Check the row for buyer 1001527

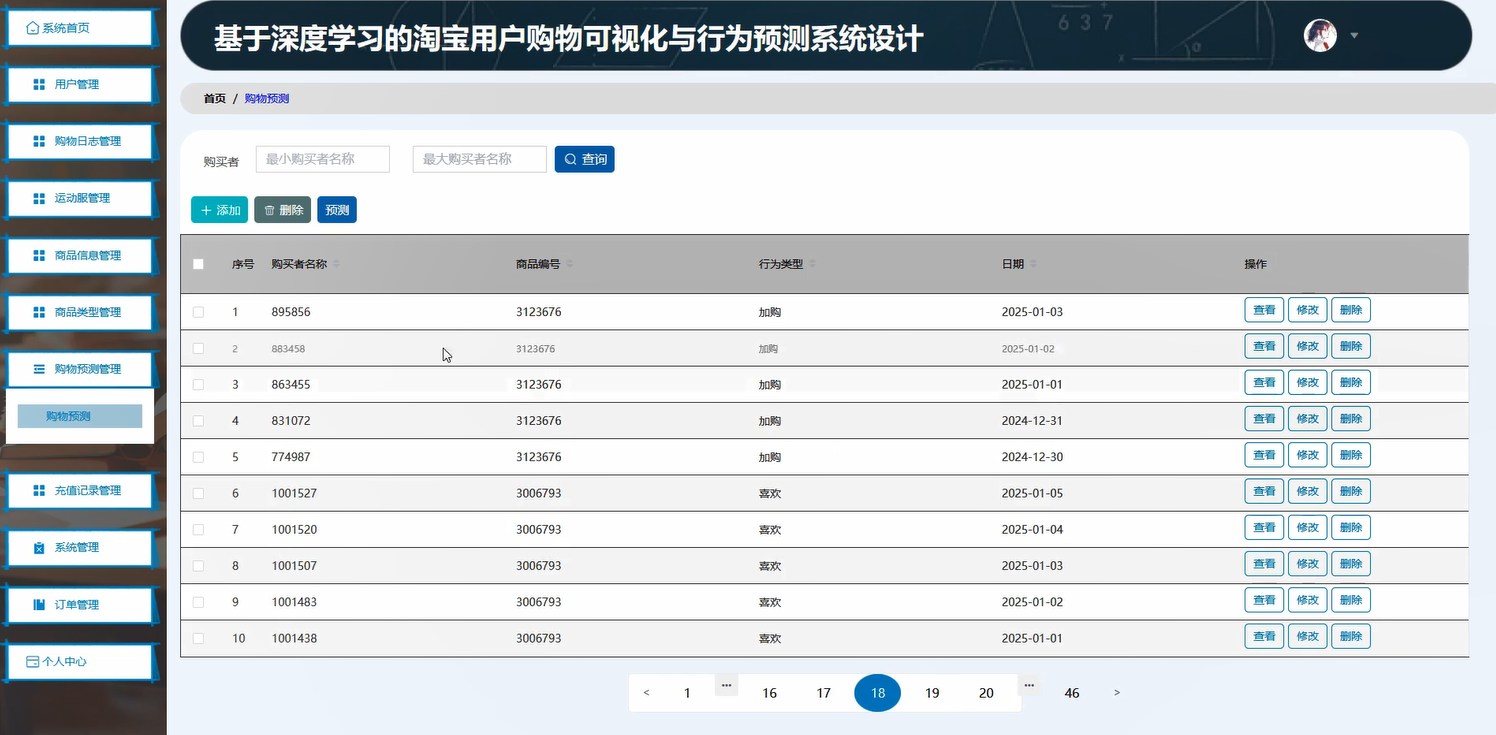pos(198,493)
